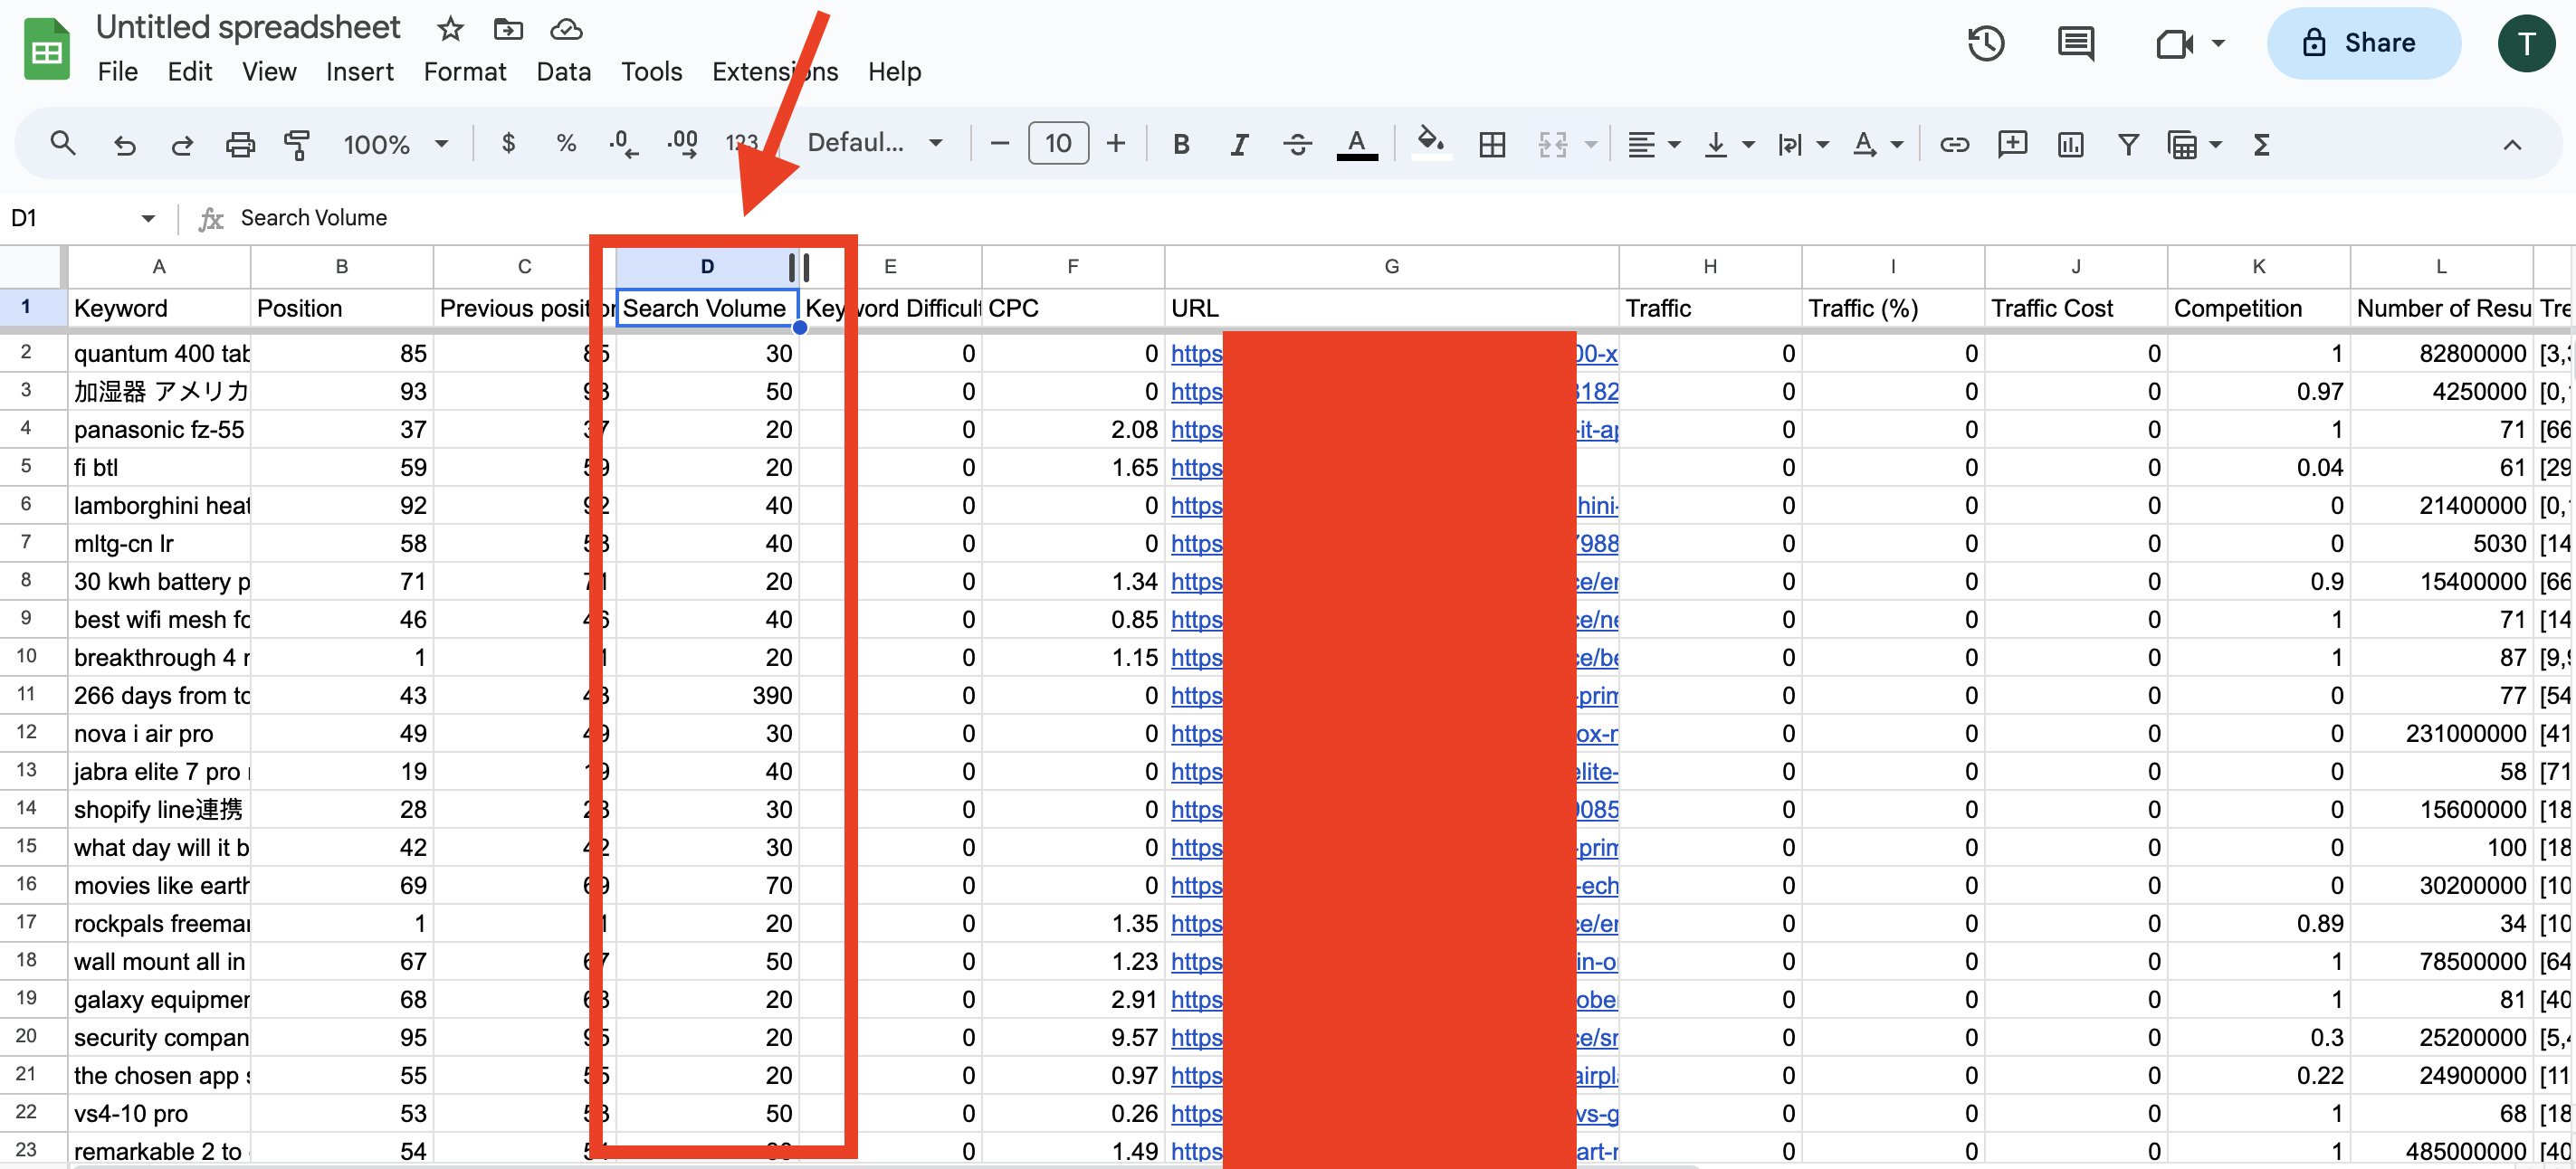Click the move to folder icon
The width and height of the screenshot is (2576, 1169).
click(508, 29)
